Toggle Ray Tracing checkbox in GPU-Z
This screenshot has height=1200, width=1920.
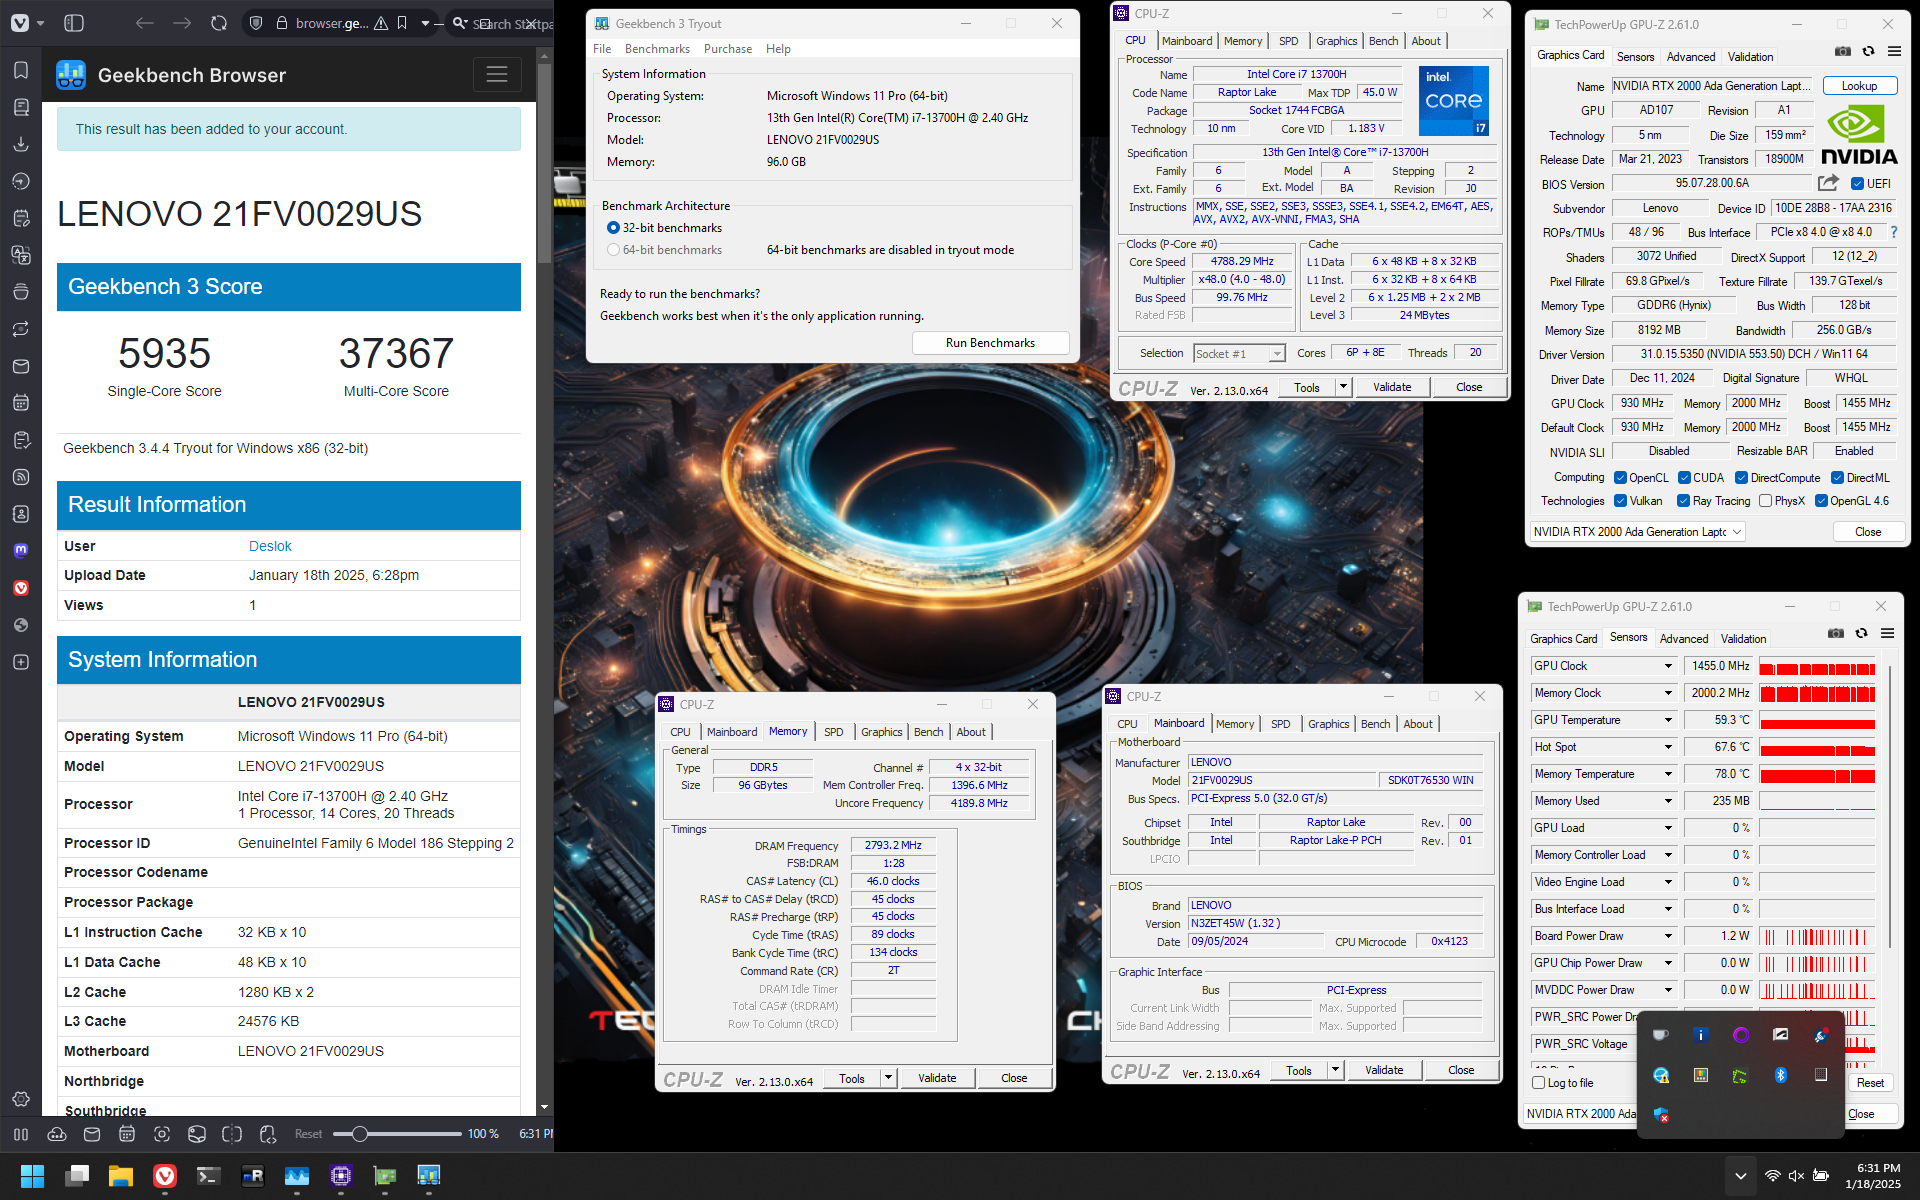click(x=1684, y=501)
